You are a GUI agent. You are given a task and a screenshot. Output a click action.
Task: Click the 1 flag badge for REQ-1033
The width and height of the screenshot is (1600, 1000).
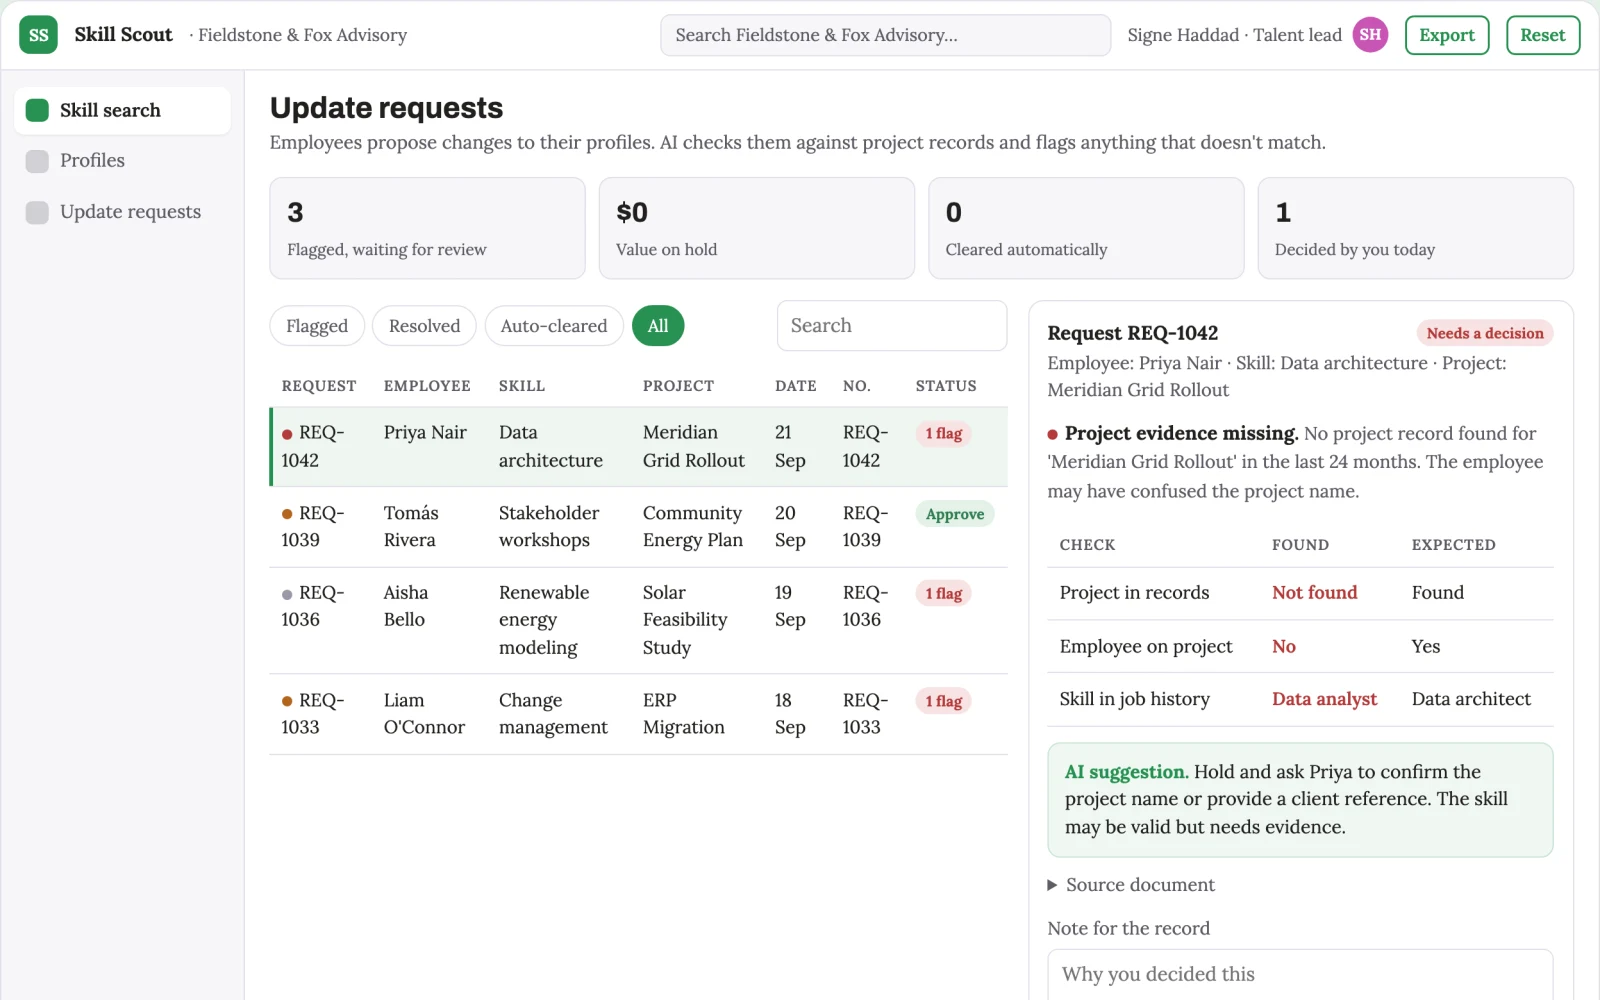coord(943,702)
